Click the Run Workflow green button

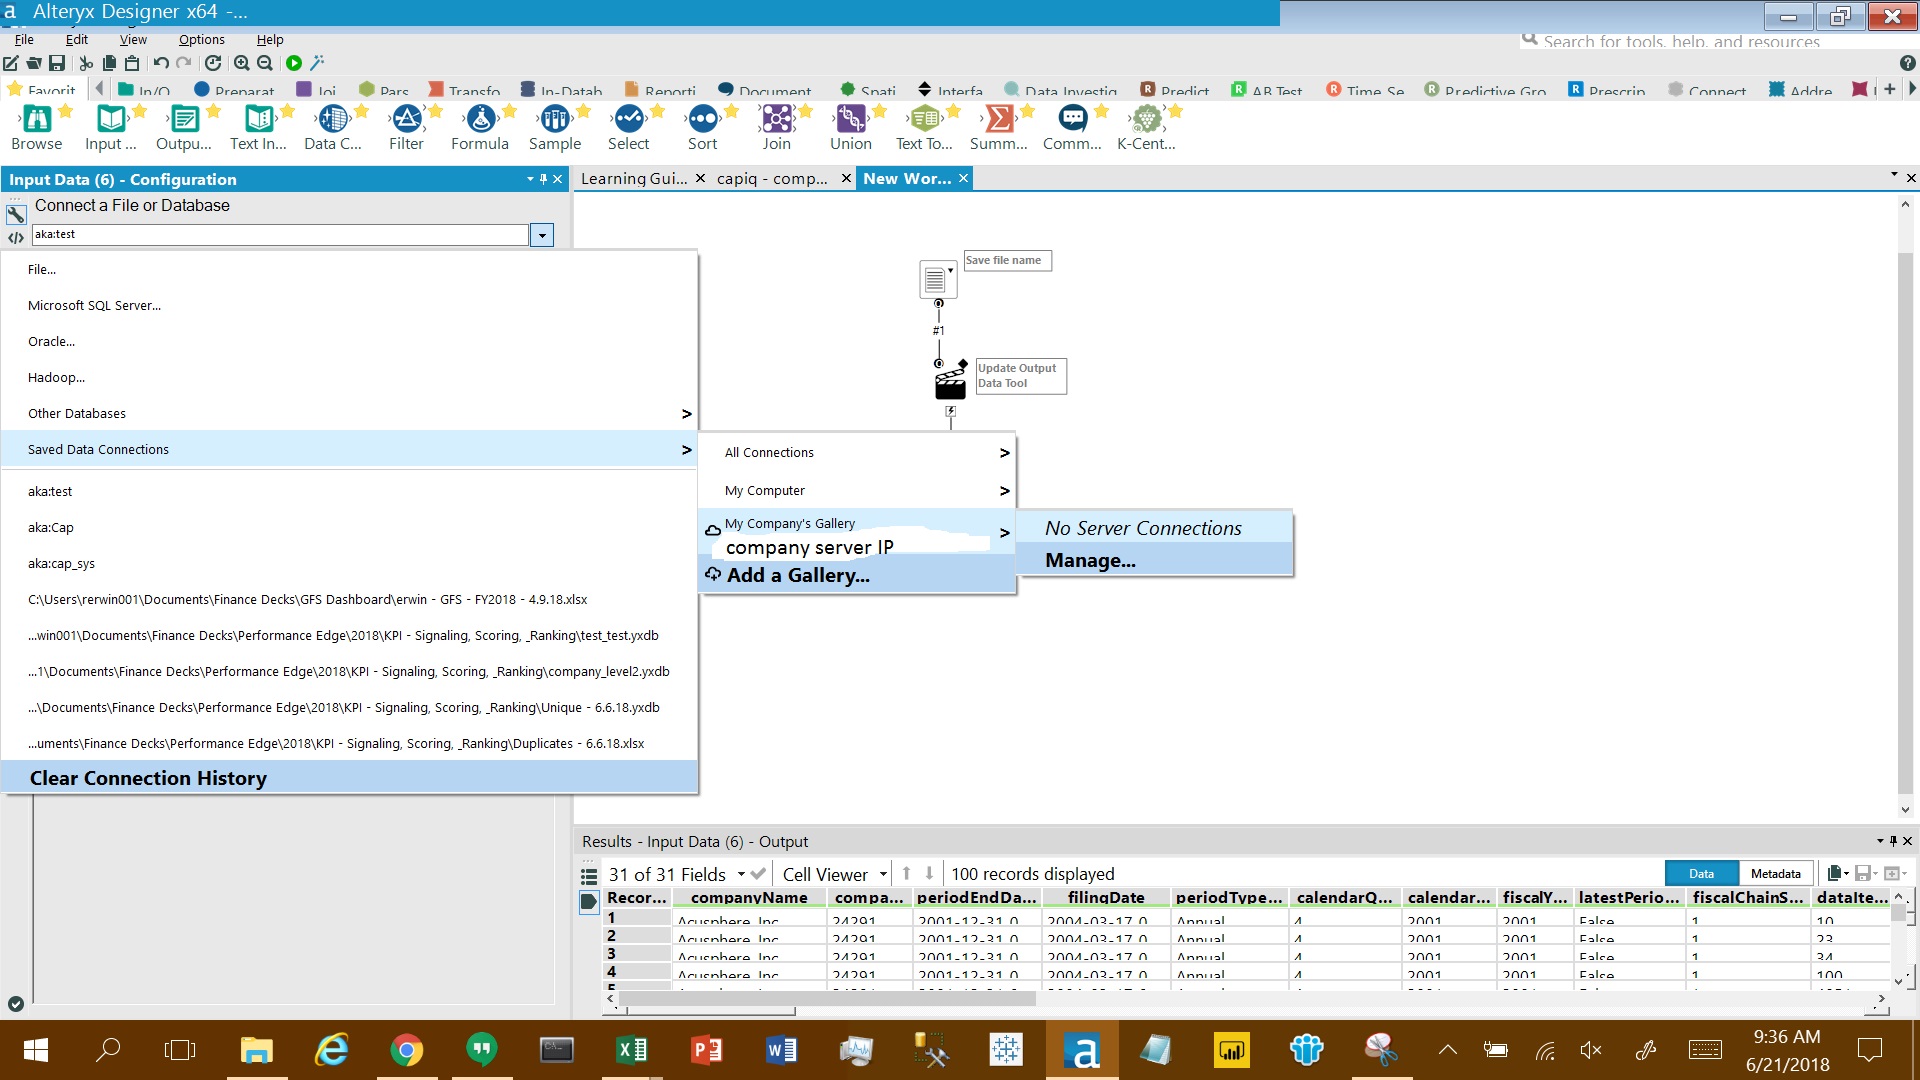[x=294, y=63]
